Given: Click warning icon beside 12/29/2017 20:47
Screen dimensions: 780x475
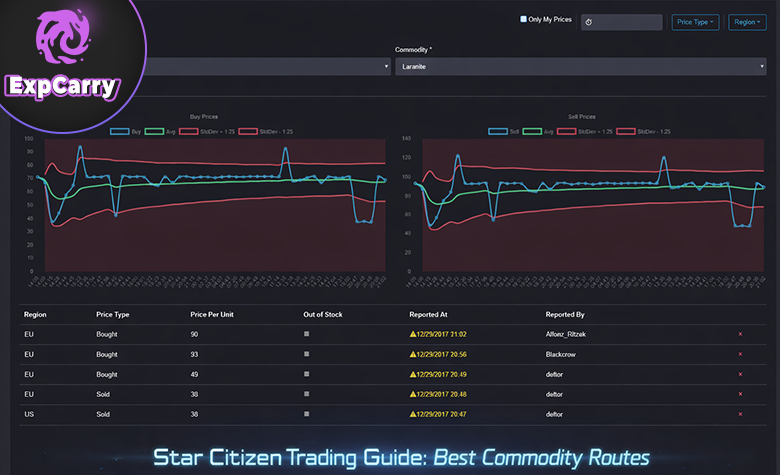Looking at the screenshot, I should click(x=413, y=414).
